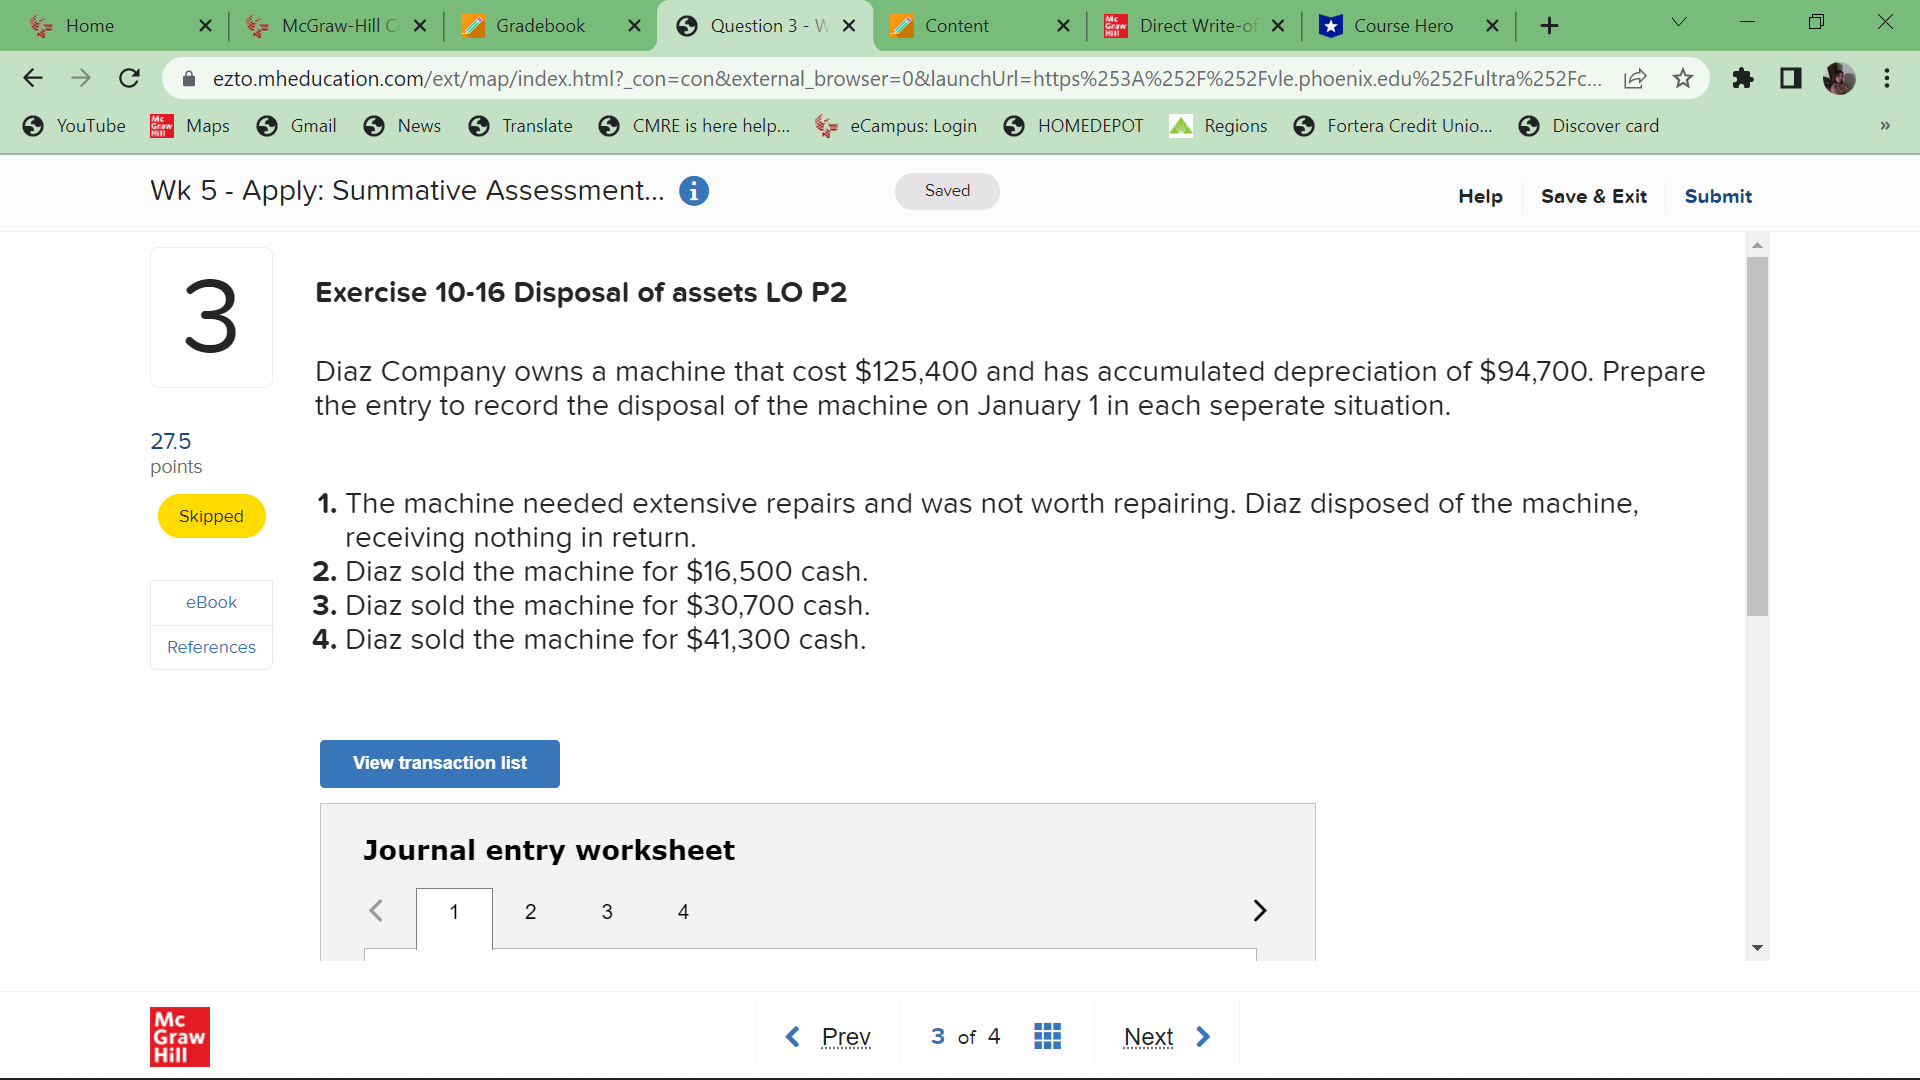Image resolution: width=1920 pixels, height=1080 pixels.
Task: Click the McGraw Hill logo
Action: coord(180,1036)
